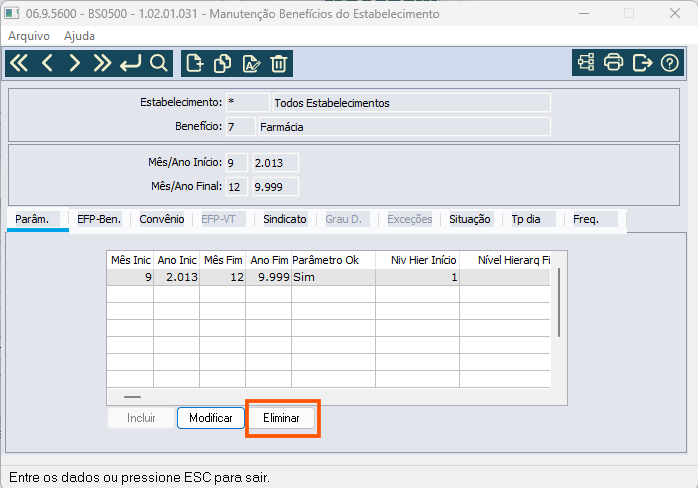Click the grid's vertical scrollbar
This screenshot has width=698, height=488.
tap(559, 303)
